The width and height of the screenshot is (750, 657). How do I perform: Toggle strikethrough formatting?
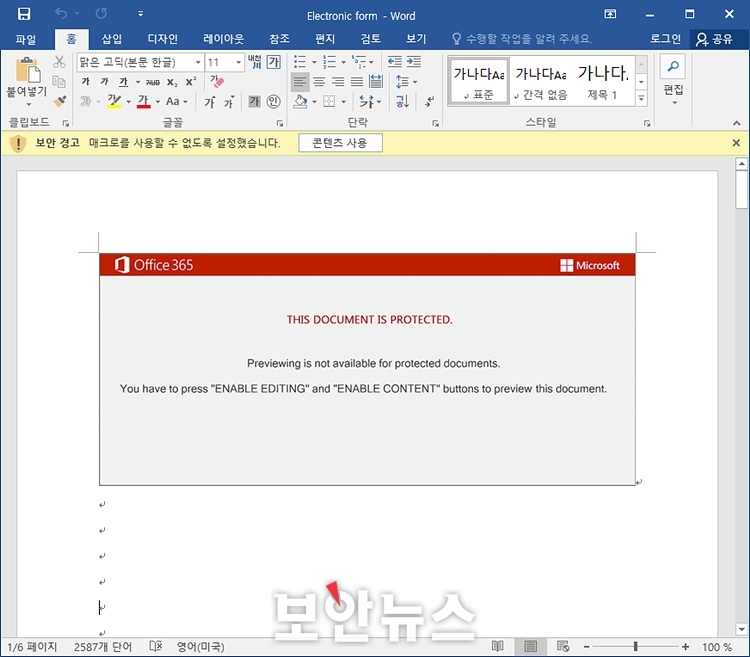(153, 82)
